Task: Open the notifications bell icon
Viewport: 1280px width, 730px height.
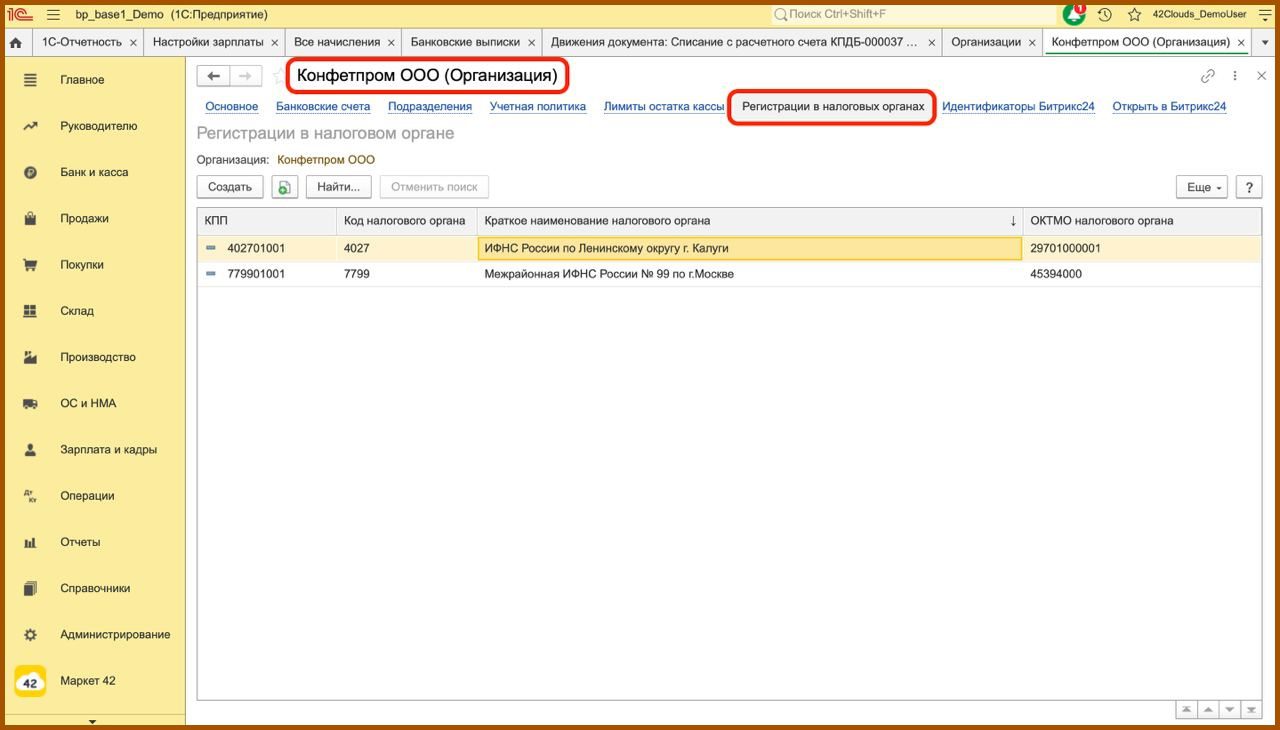Action: tap(1074, 15)
